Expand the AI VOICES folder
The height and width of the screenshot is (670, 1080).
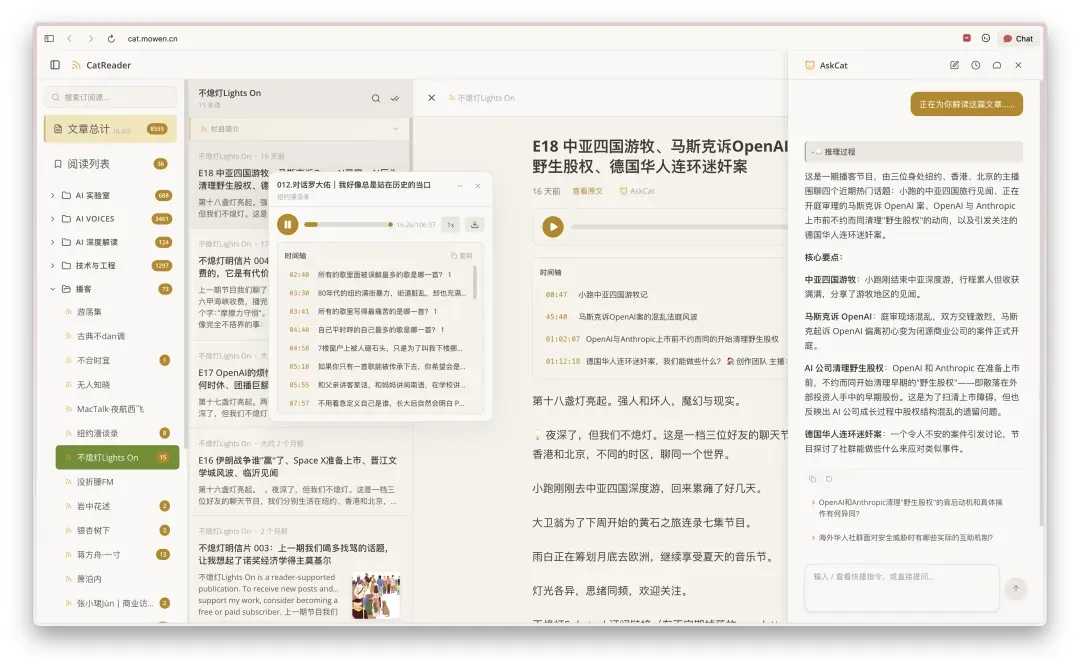click(110, 219)
